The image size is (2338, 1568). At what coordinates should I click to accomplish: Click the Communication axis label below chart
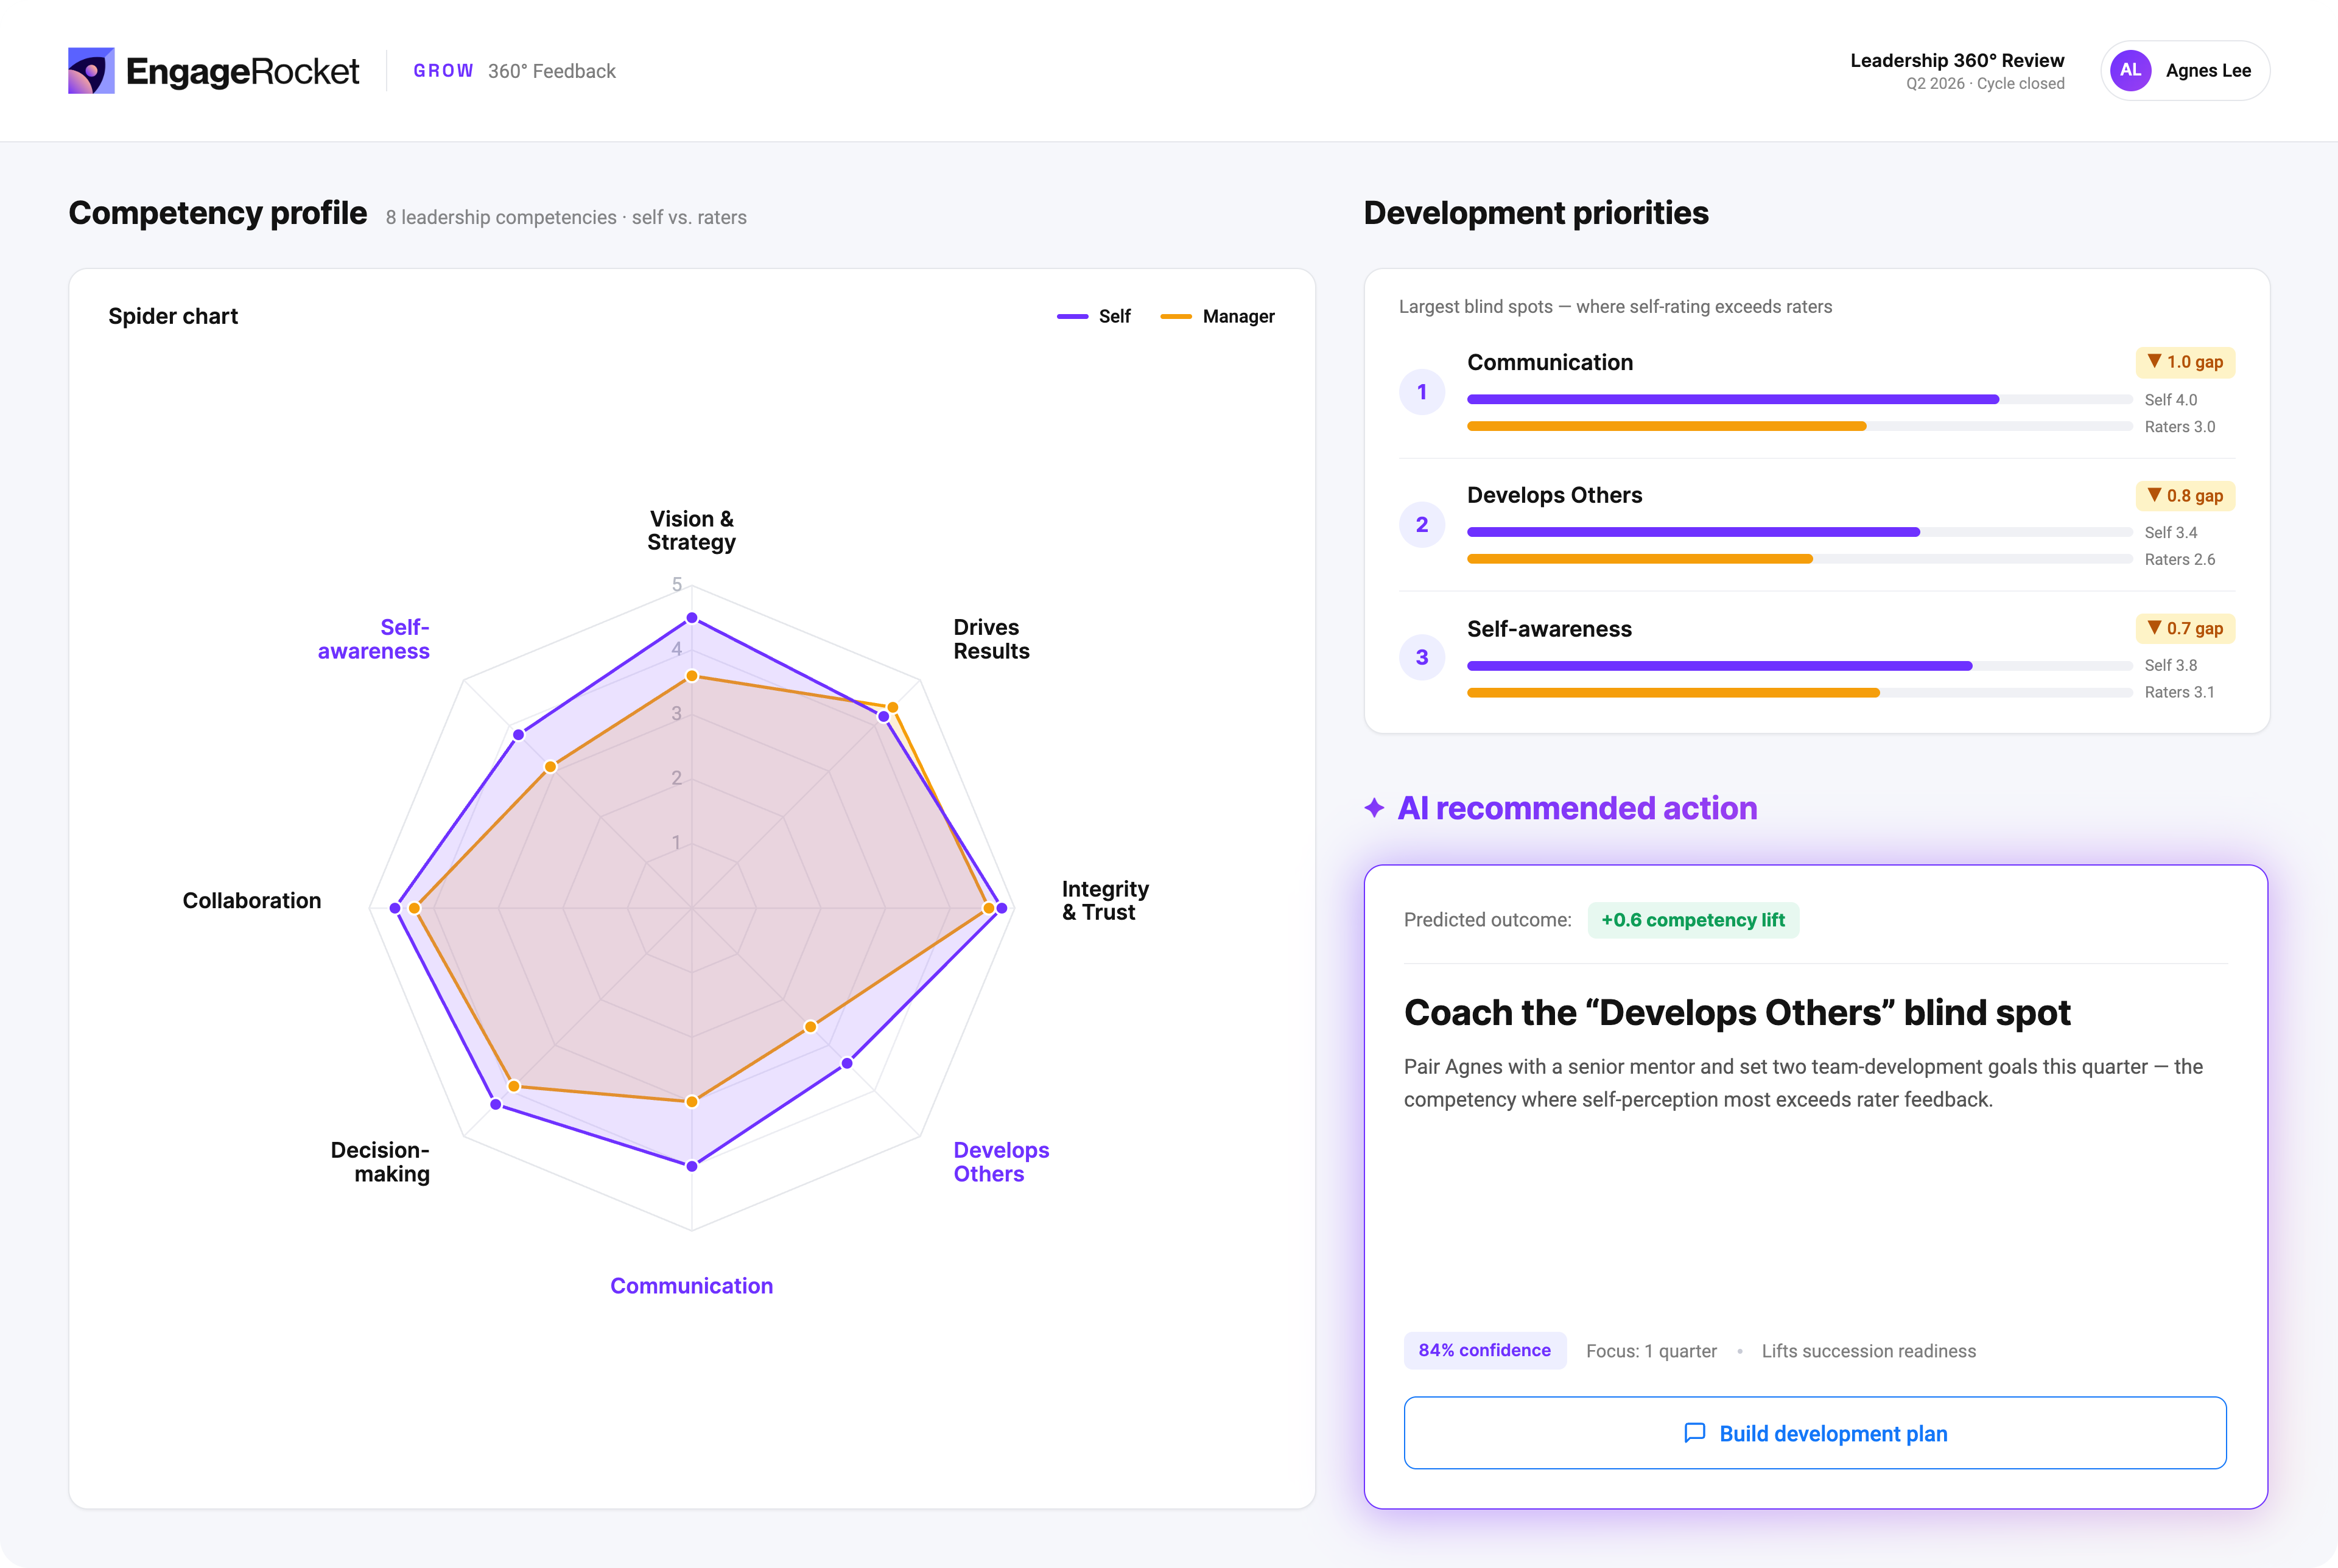pyautogui.click(x=692, y=1286)
